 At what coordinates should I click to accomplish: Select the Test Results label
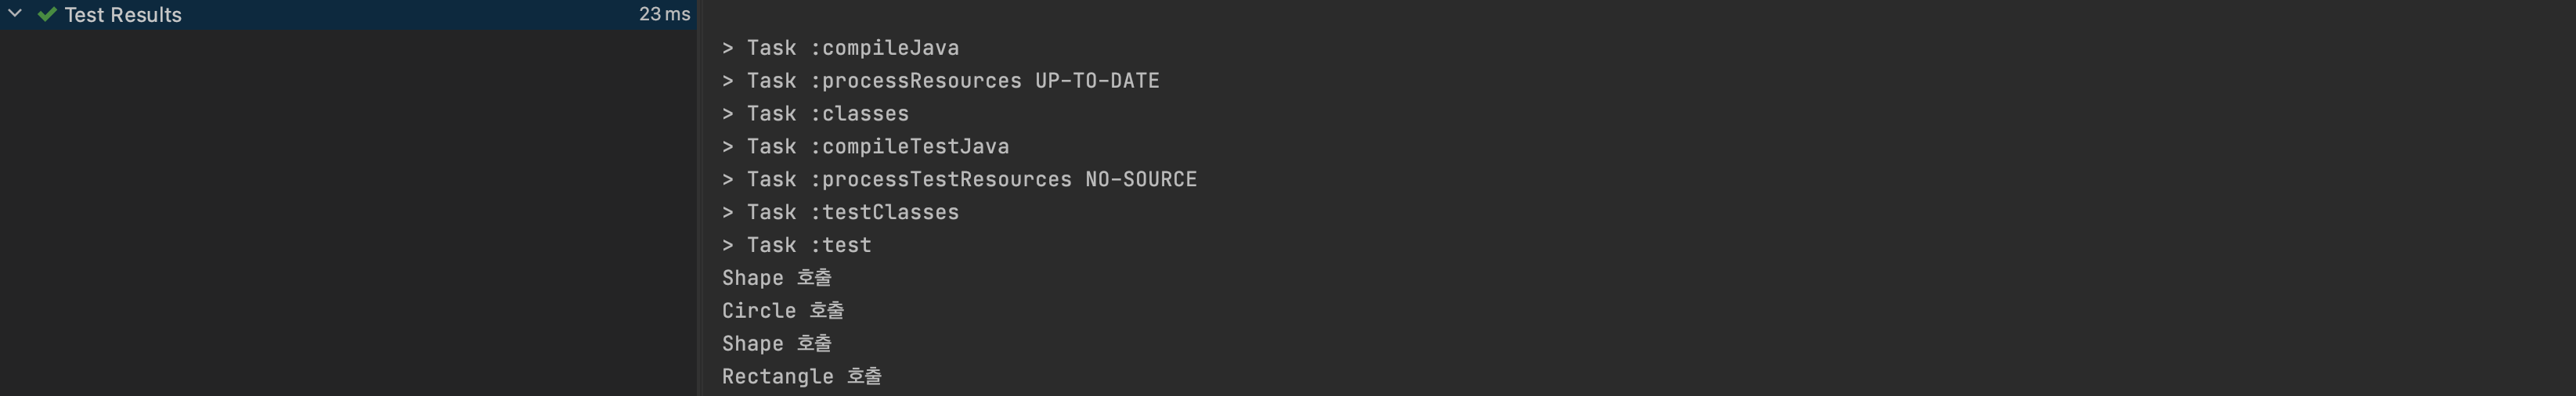[x=123, y=15]
